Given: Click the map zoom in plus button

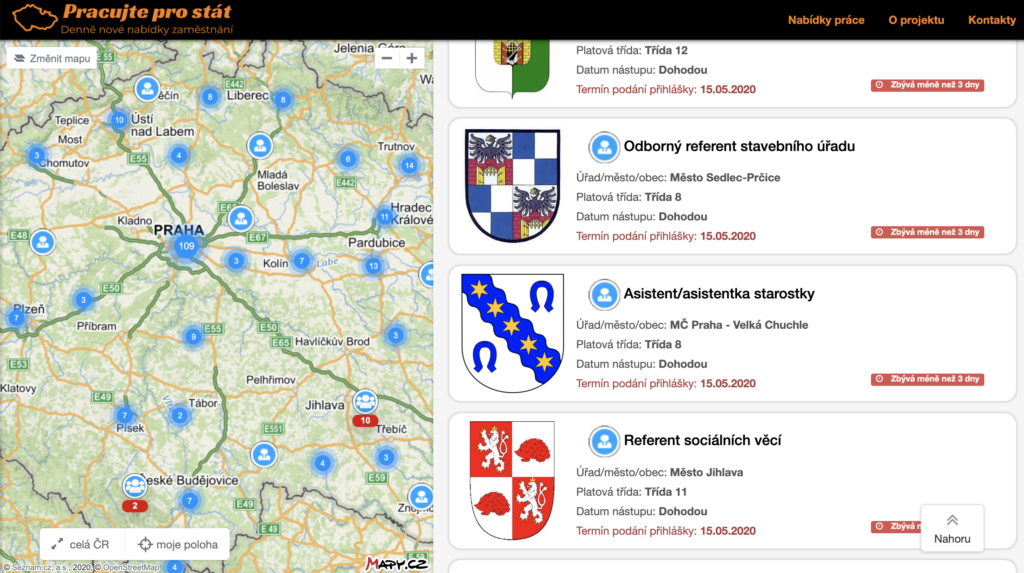Looking at the screenshot, I should pos(412,58).
